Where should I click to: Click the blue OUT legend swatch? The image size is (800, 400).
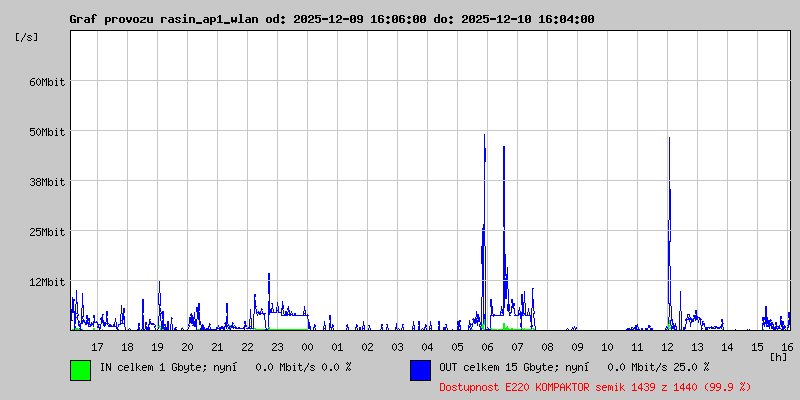[x=420, y=370]
